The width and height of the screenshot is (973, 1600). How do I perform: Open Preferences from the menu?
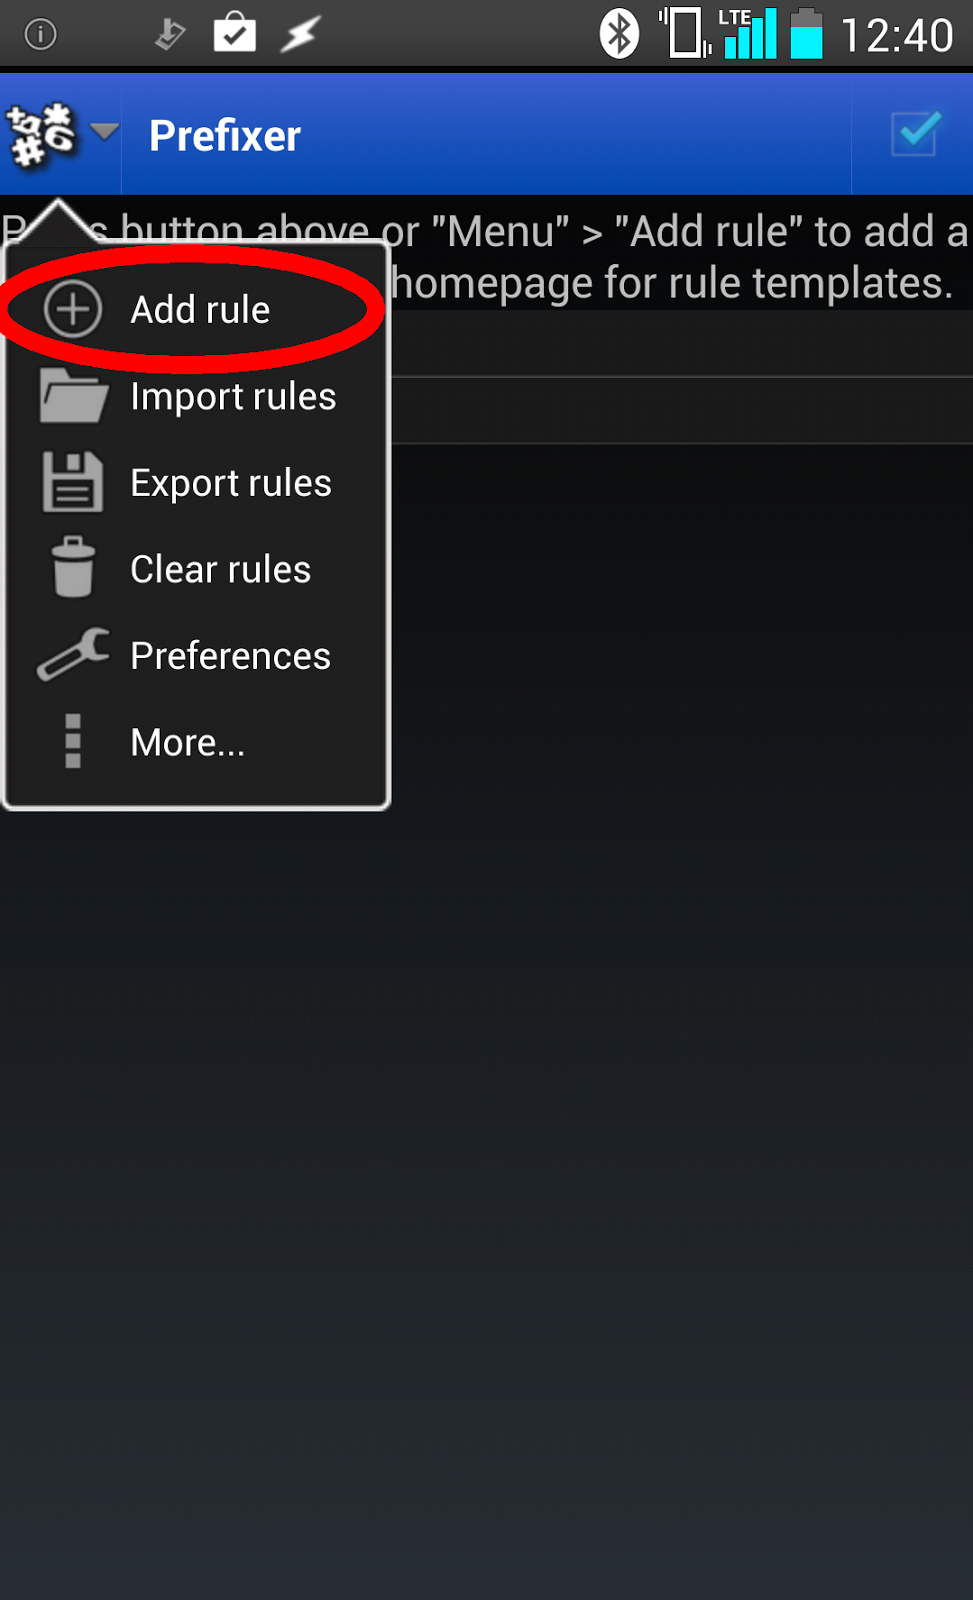tap(196, 655)
